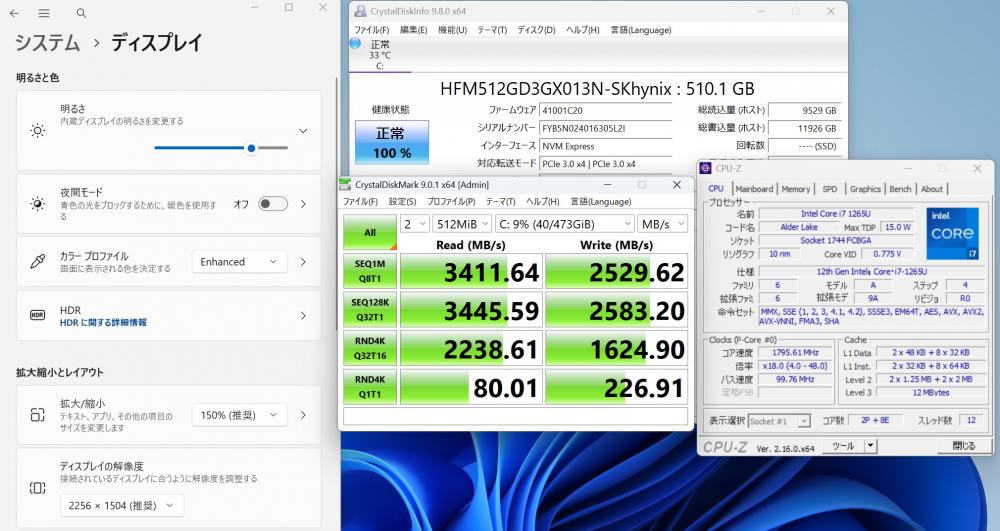Select the blue disk status orb for drive C:
The height and width of the screenshot is (531, 1000).
click(356, 44)
